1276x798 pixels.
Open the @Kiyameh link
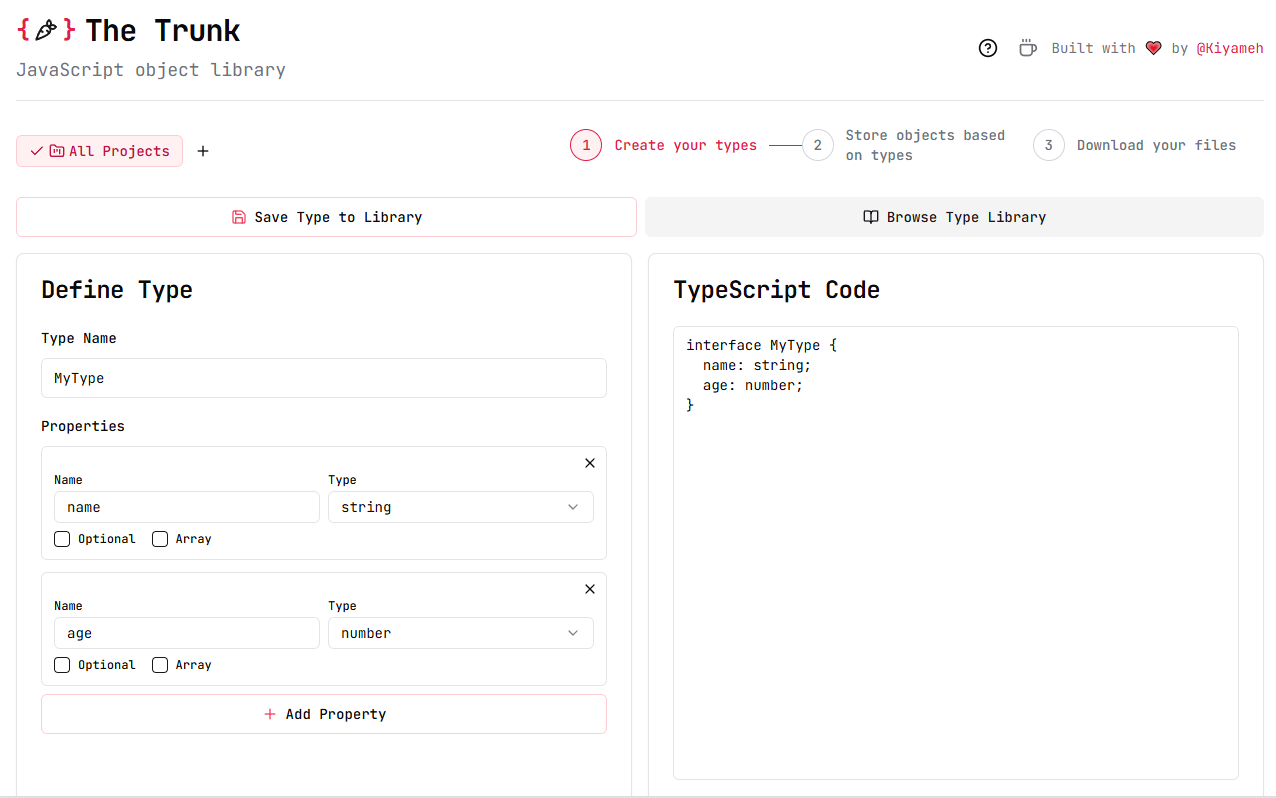tap(1230, 48)
